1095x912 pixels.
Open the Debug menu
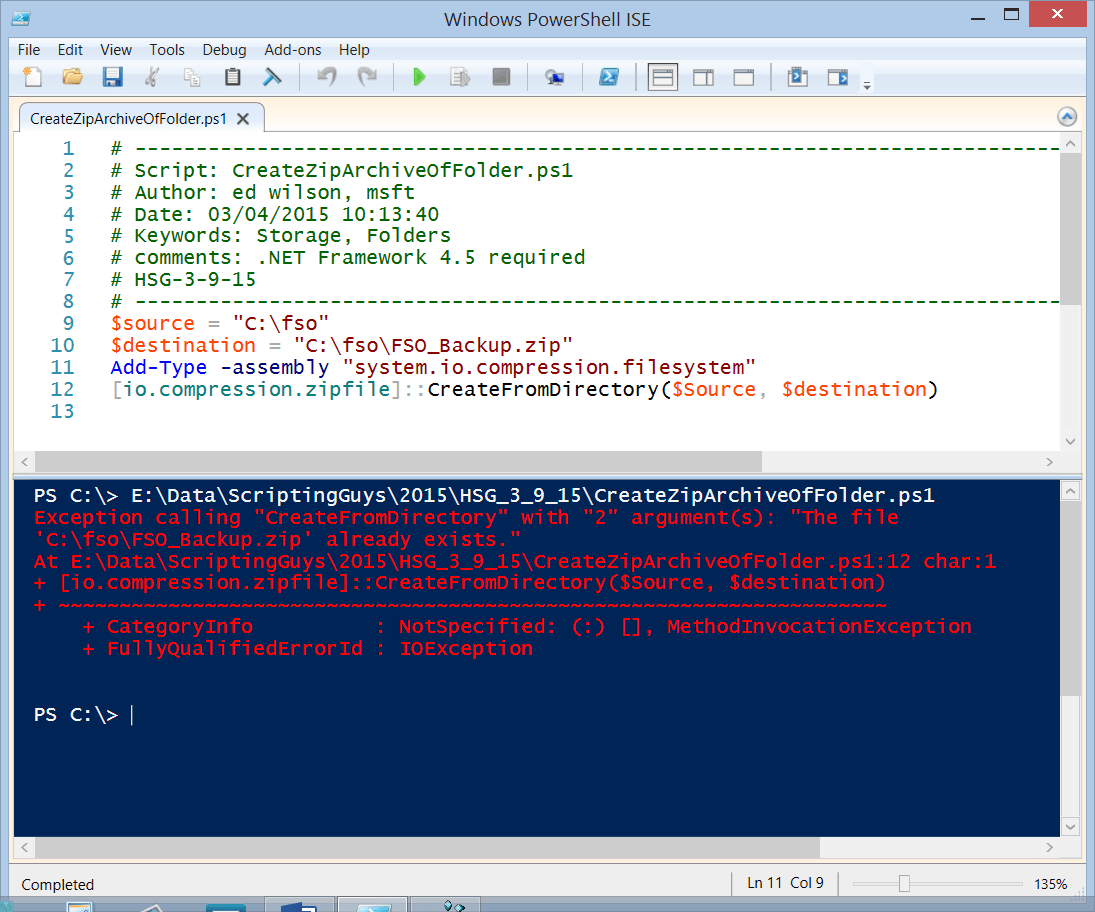(x=224, y=50)
